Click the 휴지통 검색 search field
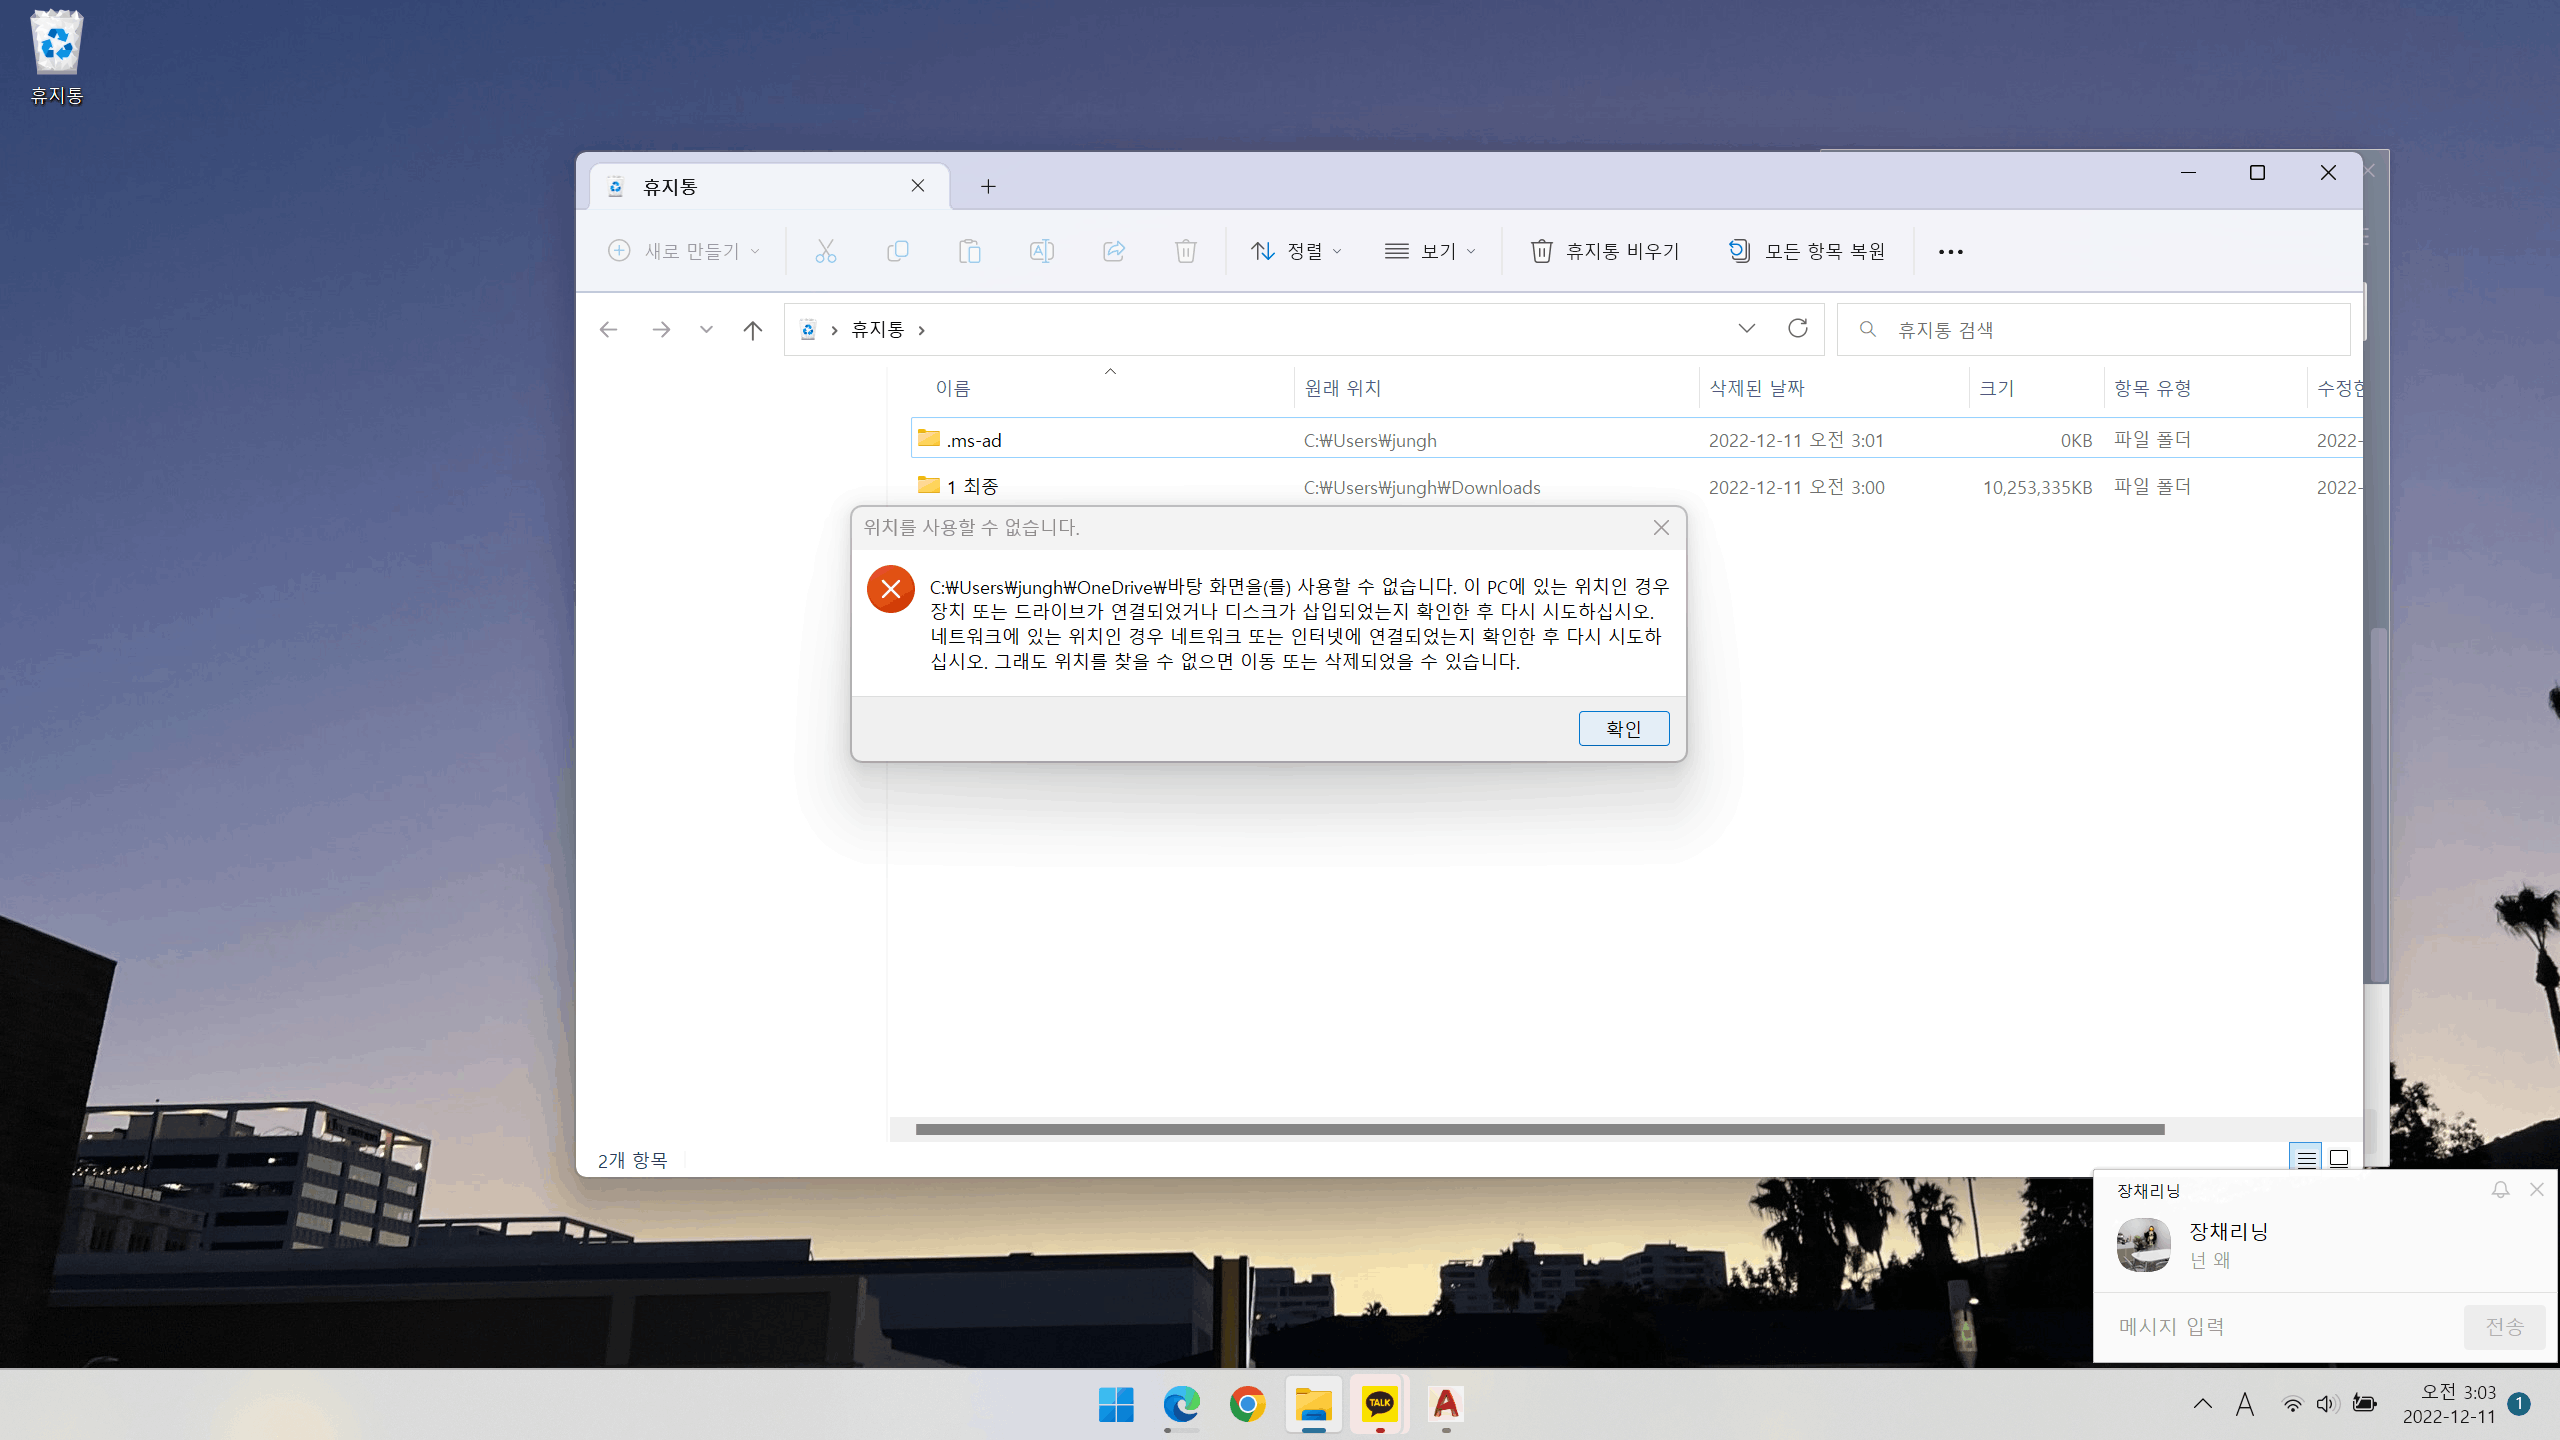The image size is (2560, 1440). [x=2094, y=329]
